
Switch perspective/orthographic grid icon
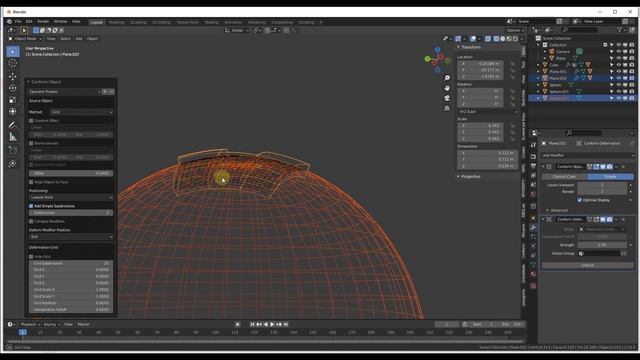click(447, 108)
